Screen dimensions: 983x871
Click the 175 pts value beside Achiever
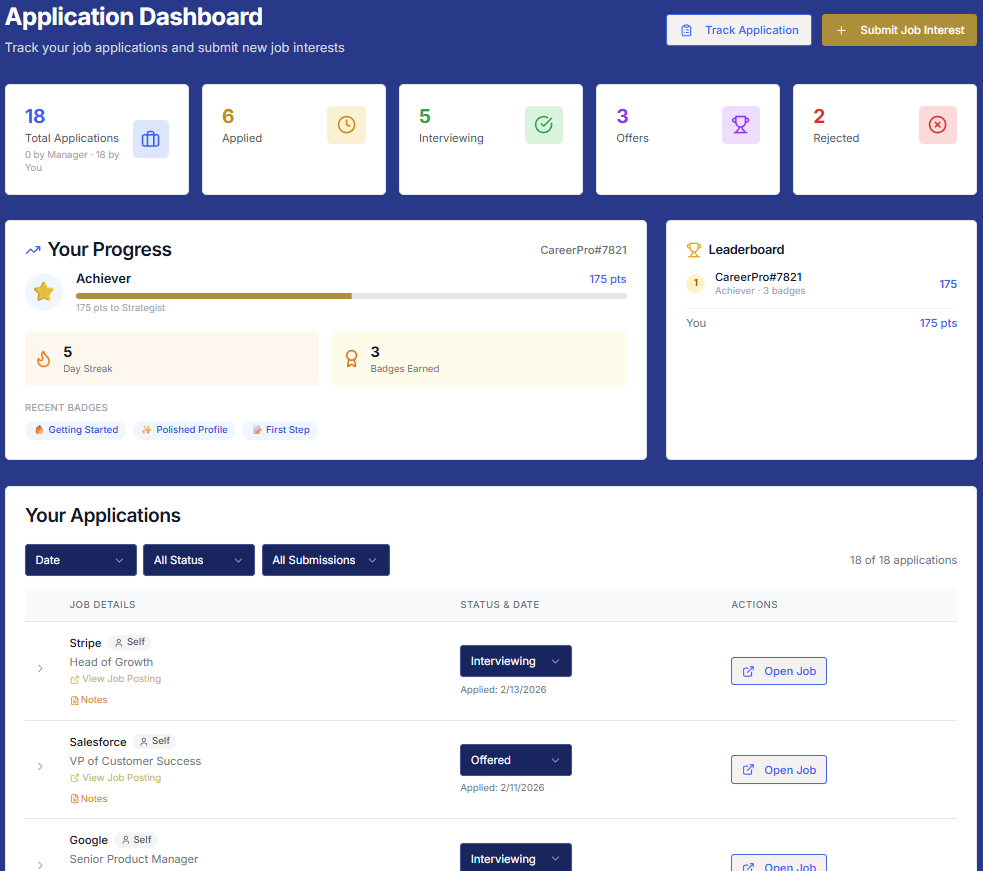[607, 279]
